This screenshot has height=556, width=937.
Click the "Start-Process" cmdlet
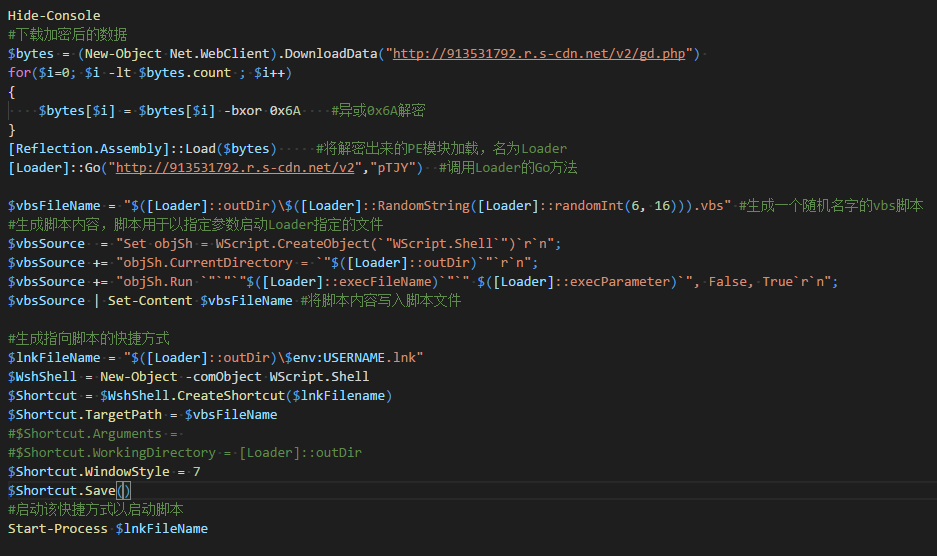point(57,528)
